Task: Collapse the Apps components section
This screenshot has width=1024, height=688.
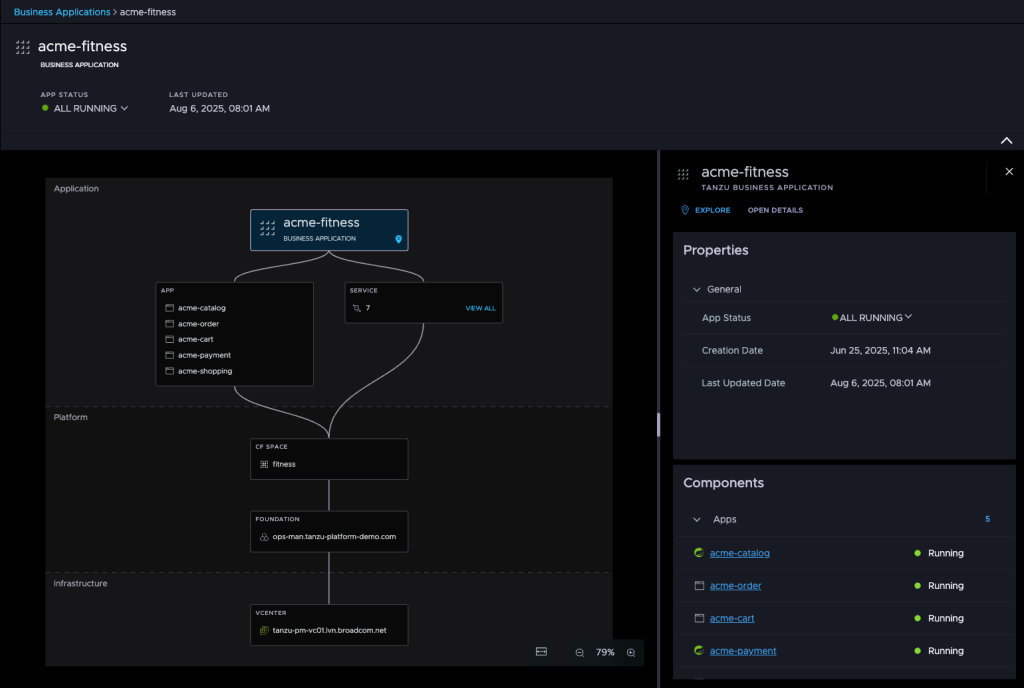Action: pyautogui.click(x=696, y=520)
